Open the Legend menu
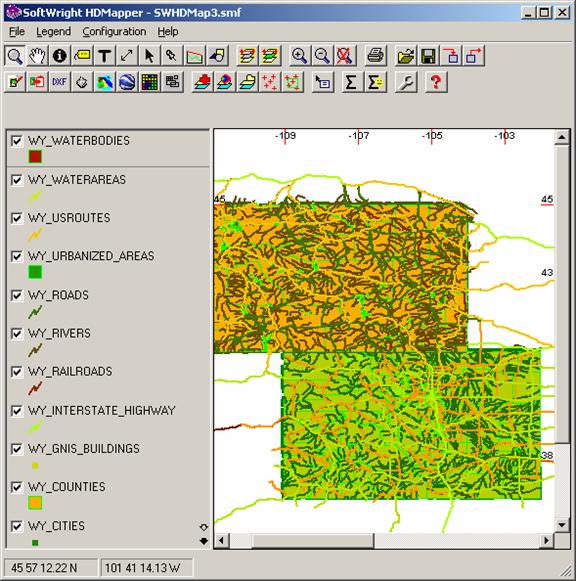The height and width of the screenshot is (581, 576). [x=53, y=32]
